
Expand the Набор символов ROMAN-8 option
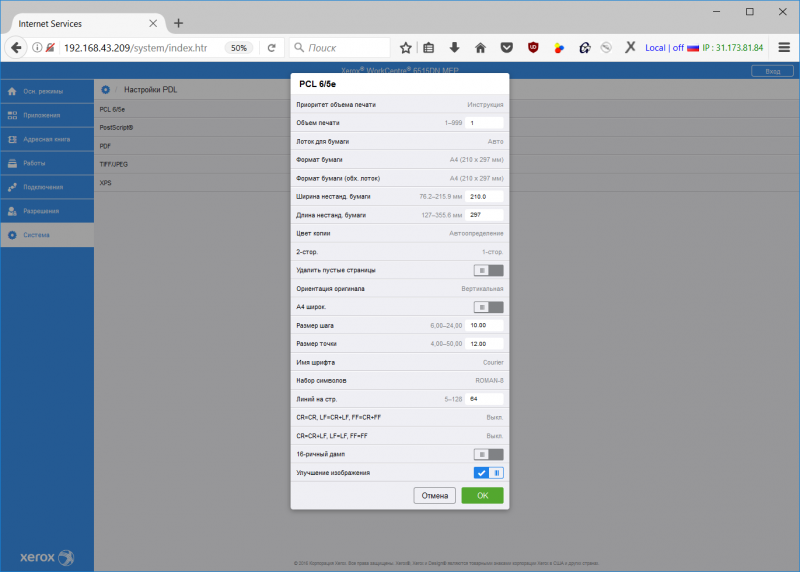pos(399,381)
